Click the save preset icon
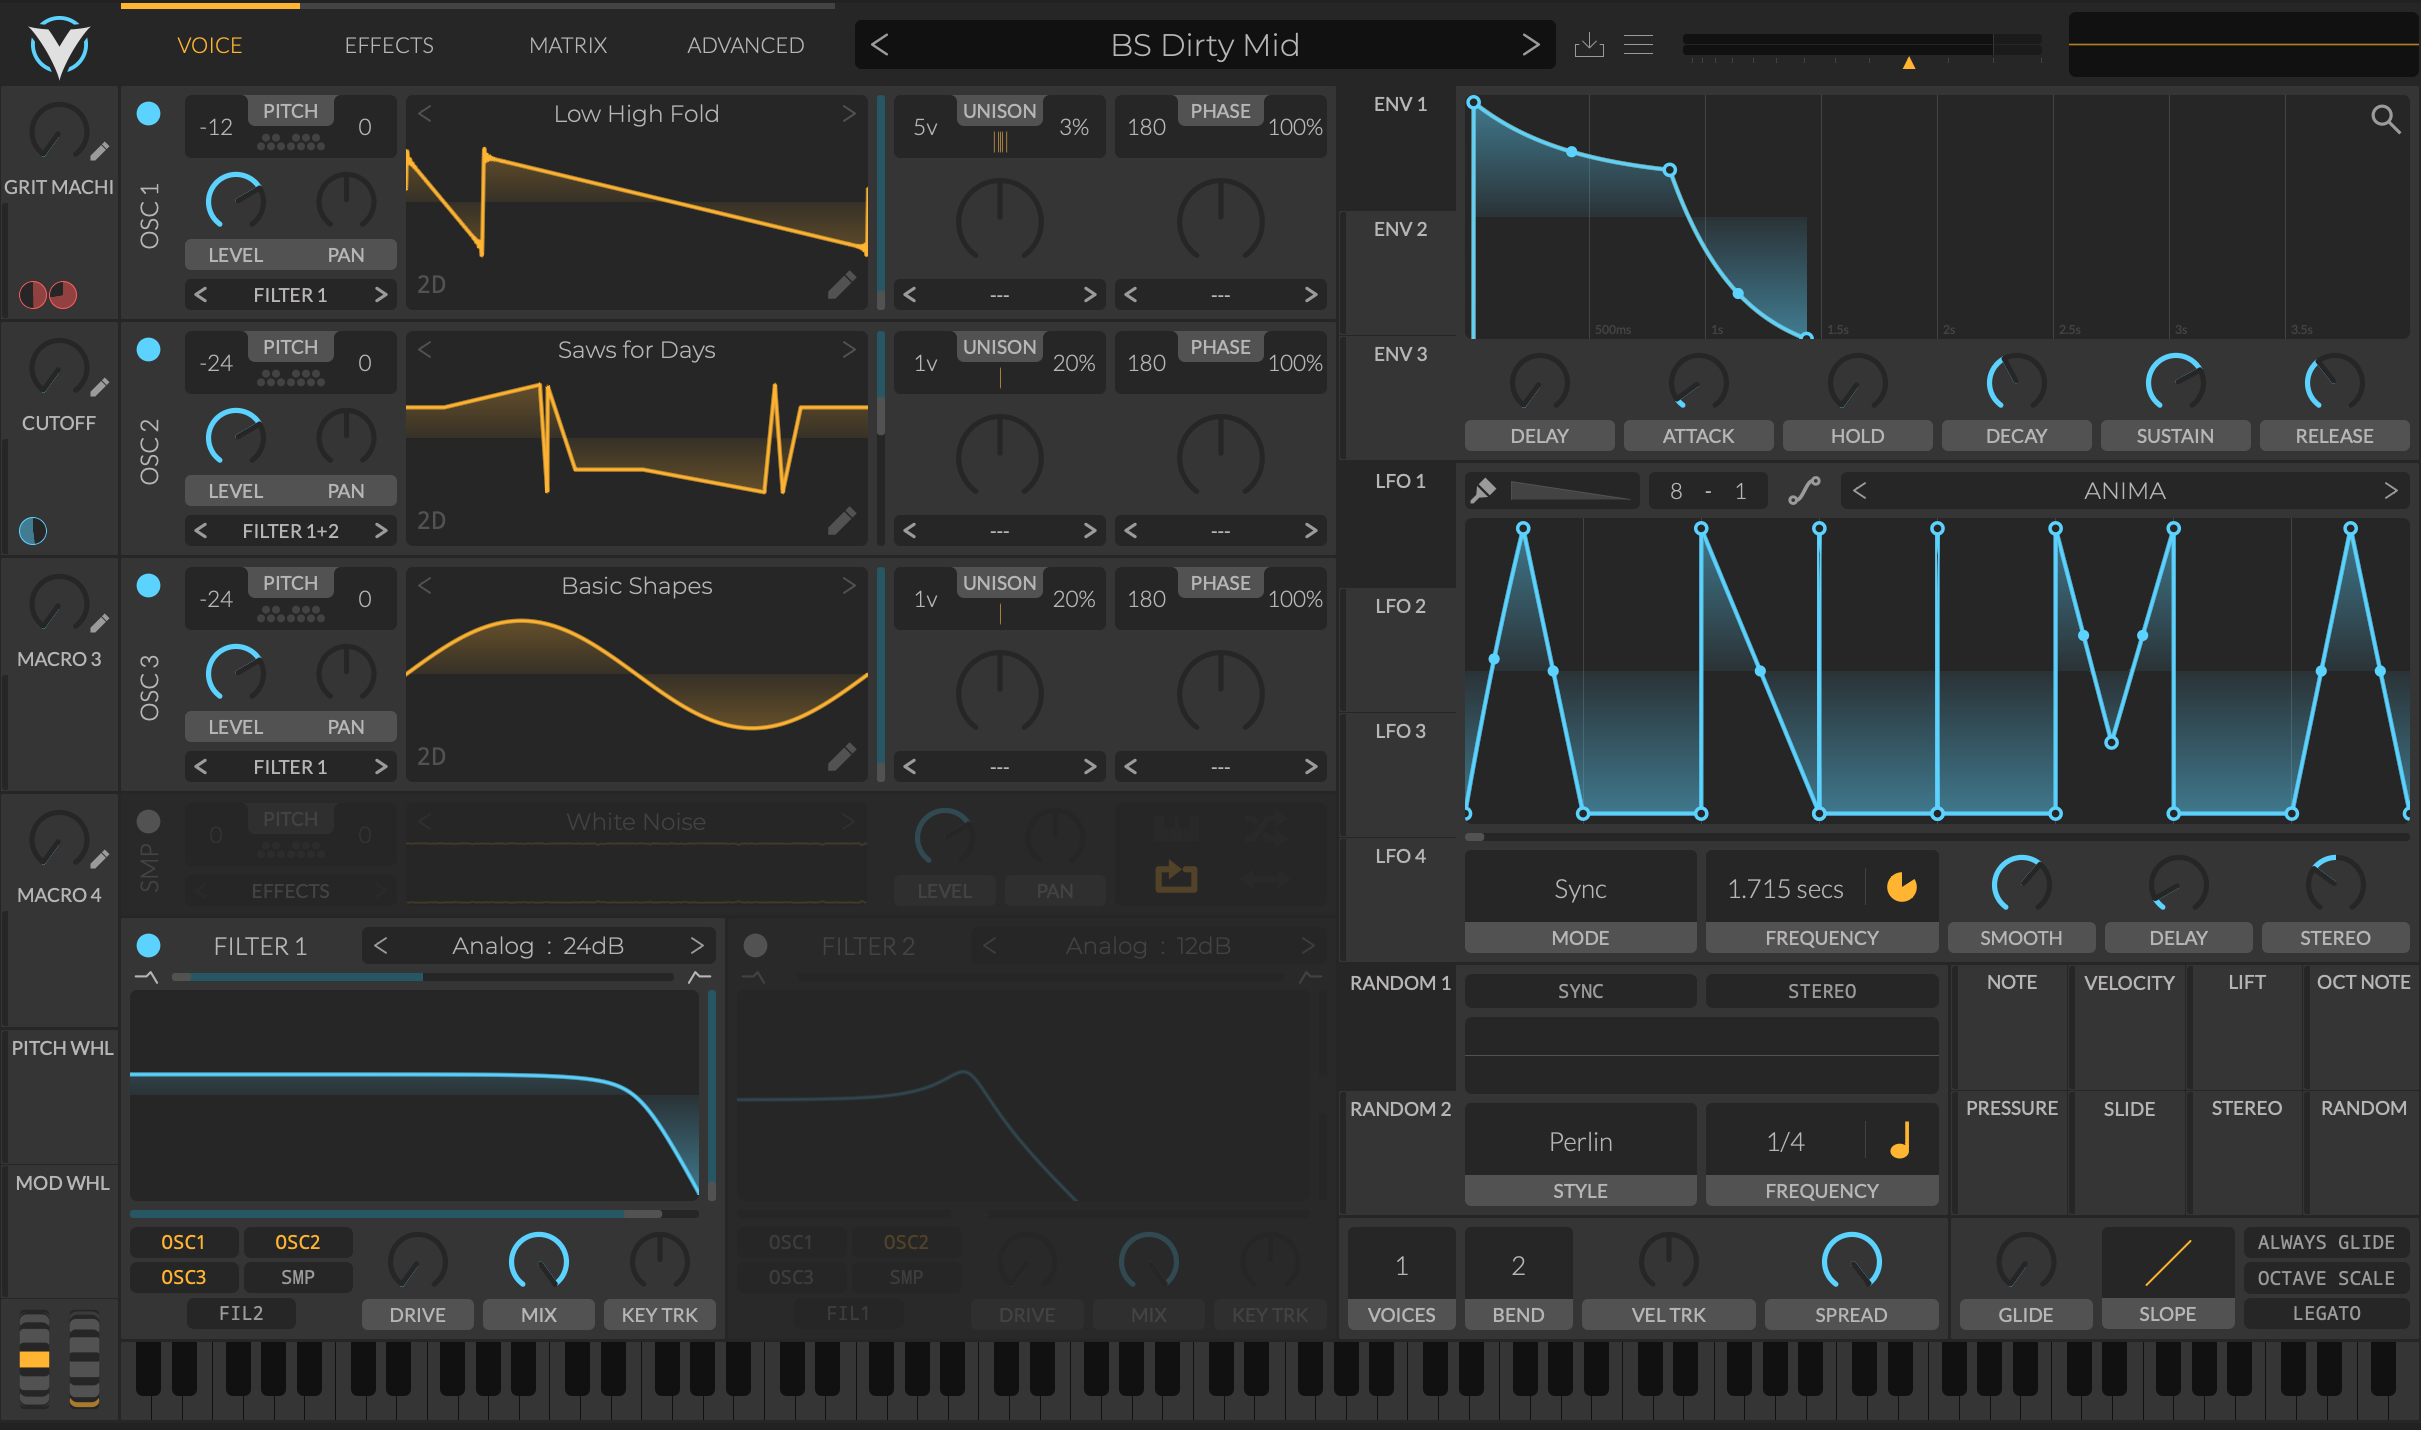The width and height of the screenshot is (2421, 1430). point(1589,45)
